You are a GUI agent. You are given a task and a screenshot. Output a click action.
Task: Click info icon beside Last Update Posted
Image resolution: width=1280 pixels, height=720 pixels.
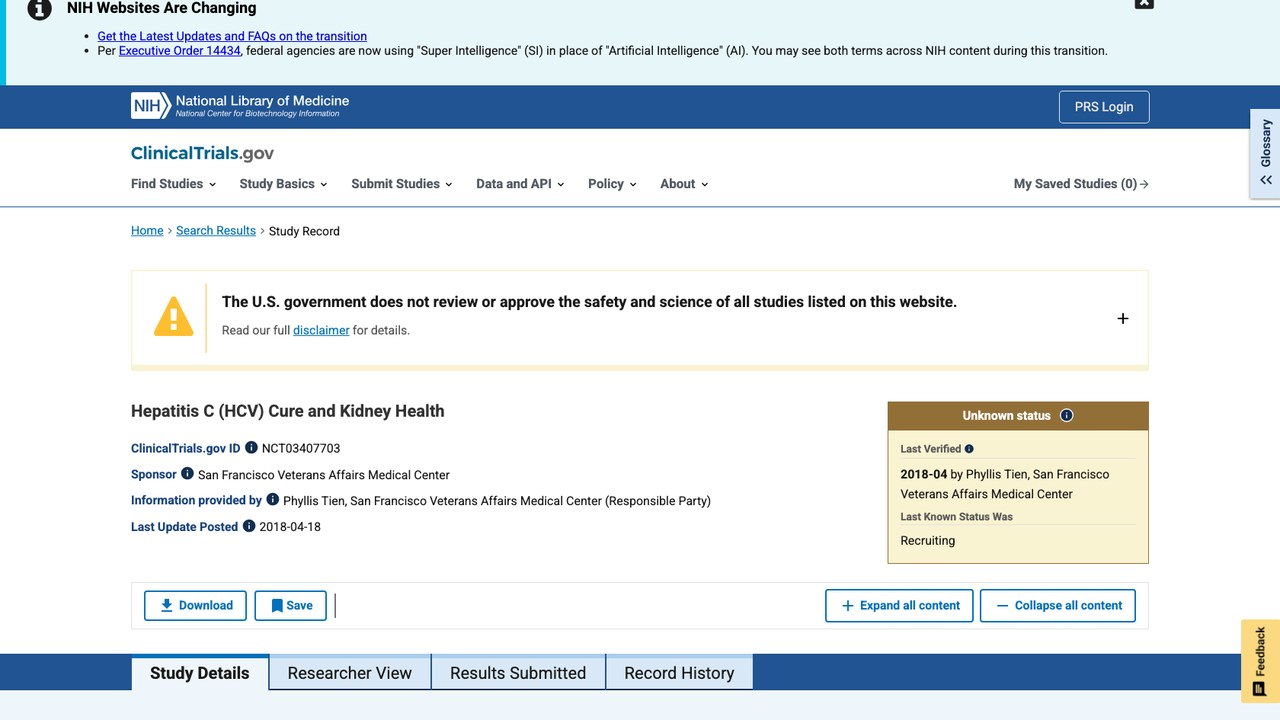click(x=249, y=526)
